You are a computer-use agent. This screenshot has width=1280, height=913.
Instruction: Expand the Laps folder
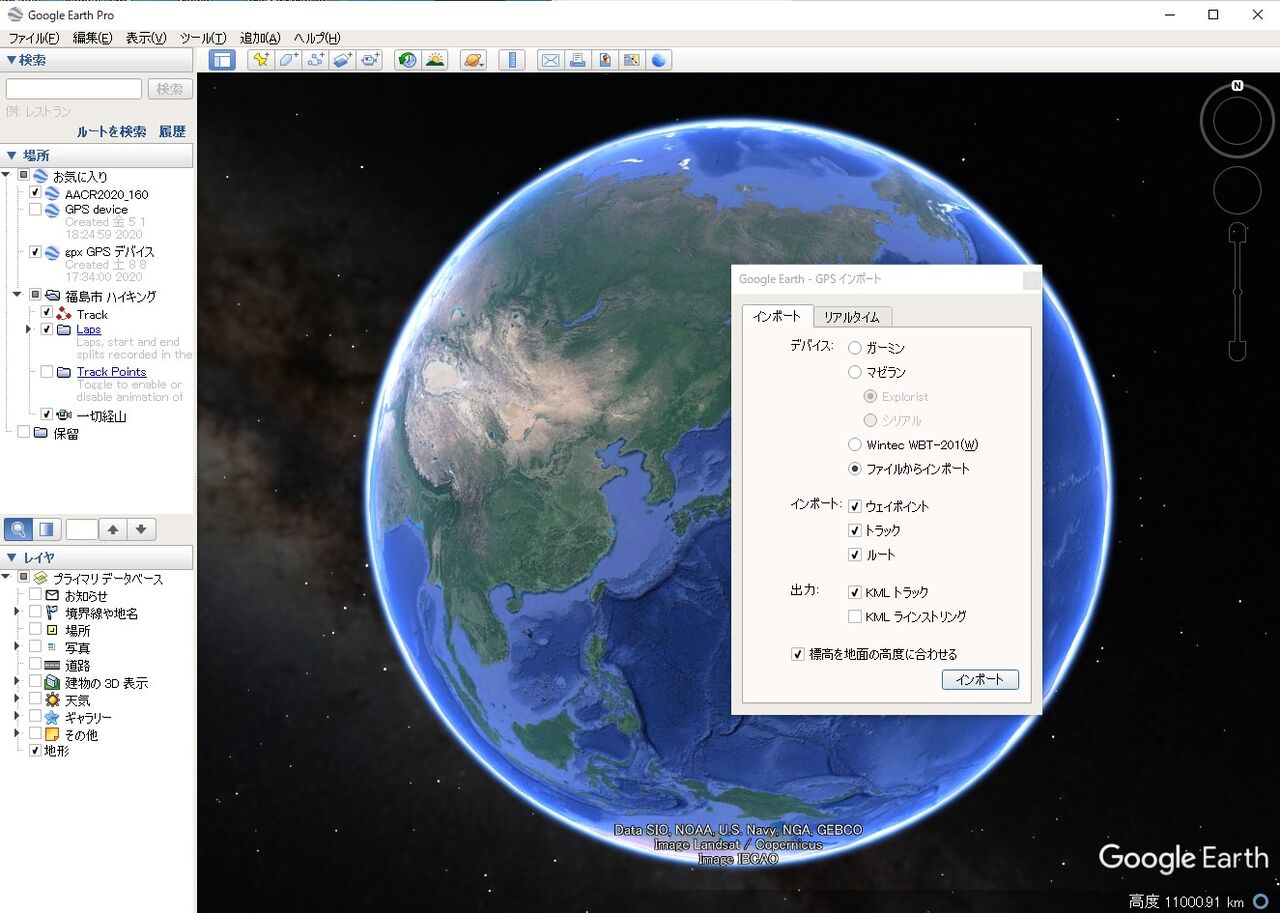point(28,329)
